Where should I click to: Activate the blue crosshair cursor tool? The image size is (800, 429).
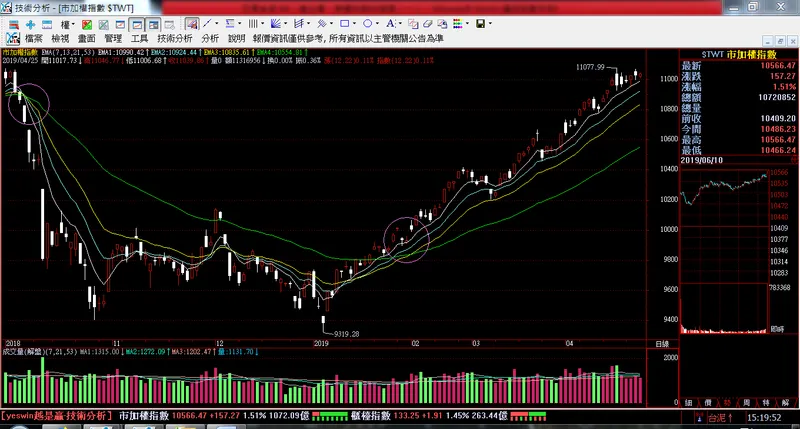click(x=31, y=24)
